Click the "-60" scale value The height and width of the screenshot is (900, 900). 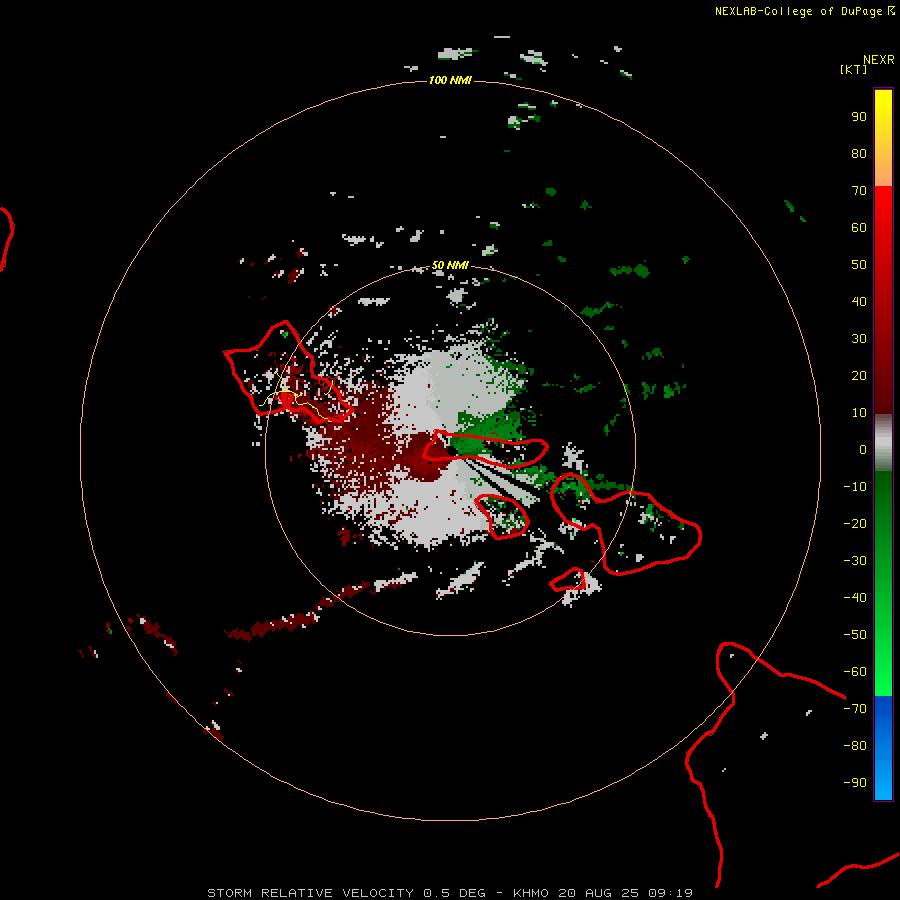(855, 672)
